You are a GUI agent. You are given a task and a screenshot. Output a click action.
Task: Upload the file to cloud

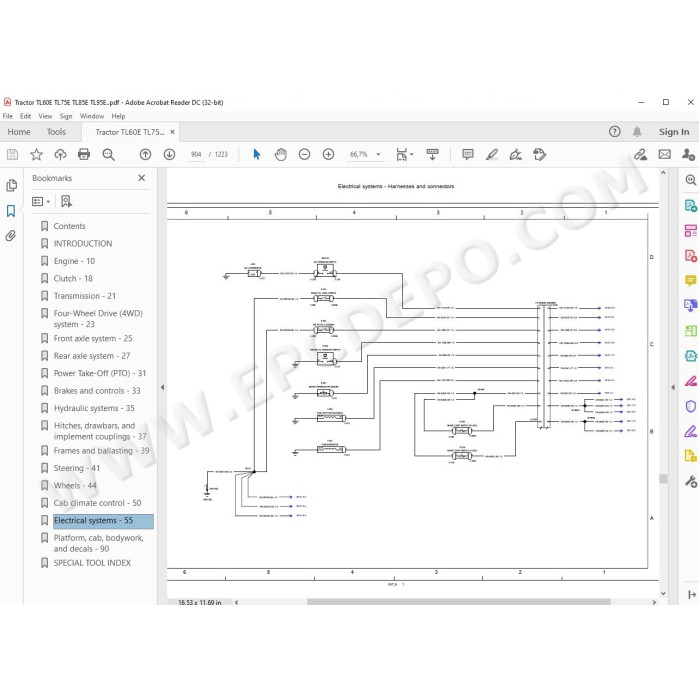click(60, 154)
